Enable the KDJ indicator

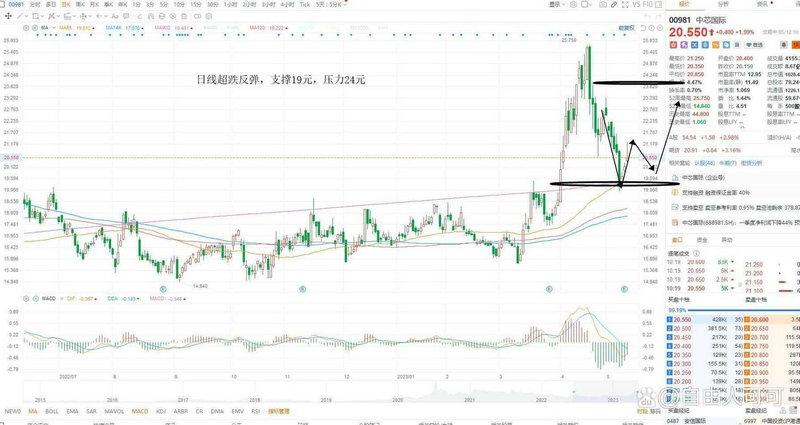pos(163,411)
